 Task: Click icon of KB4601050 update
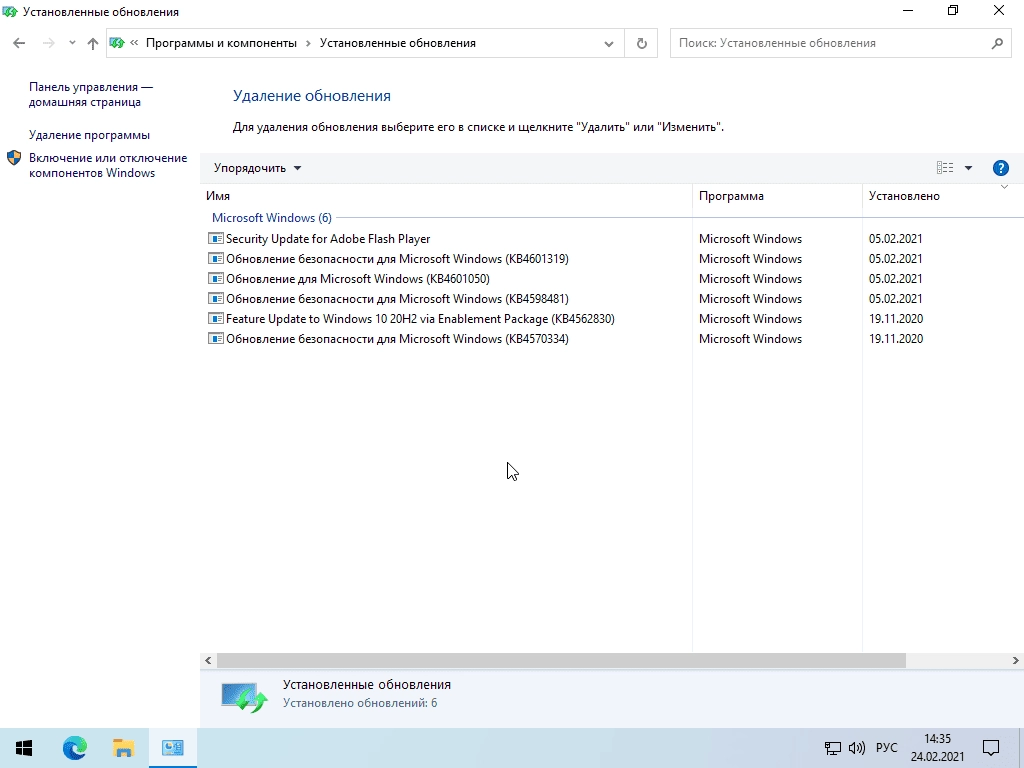pos(216,278)
